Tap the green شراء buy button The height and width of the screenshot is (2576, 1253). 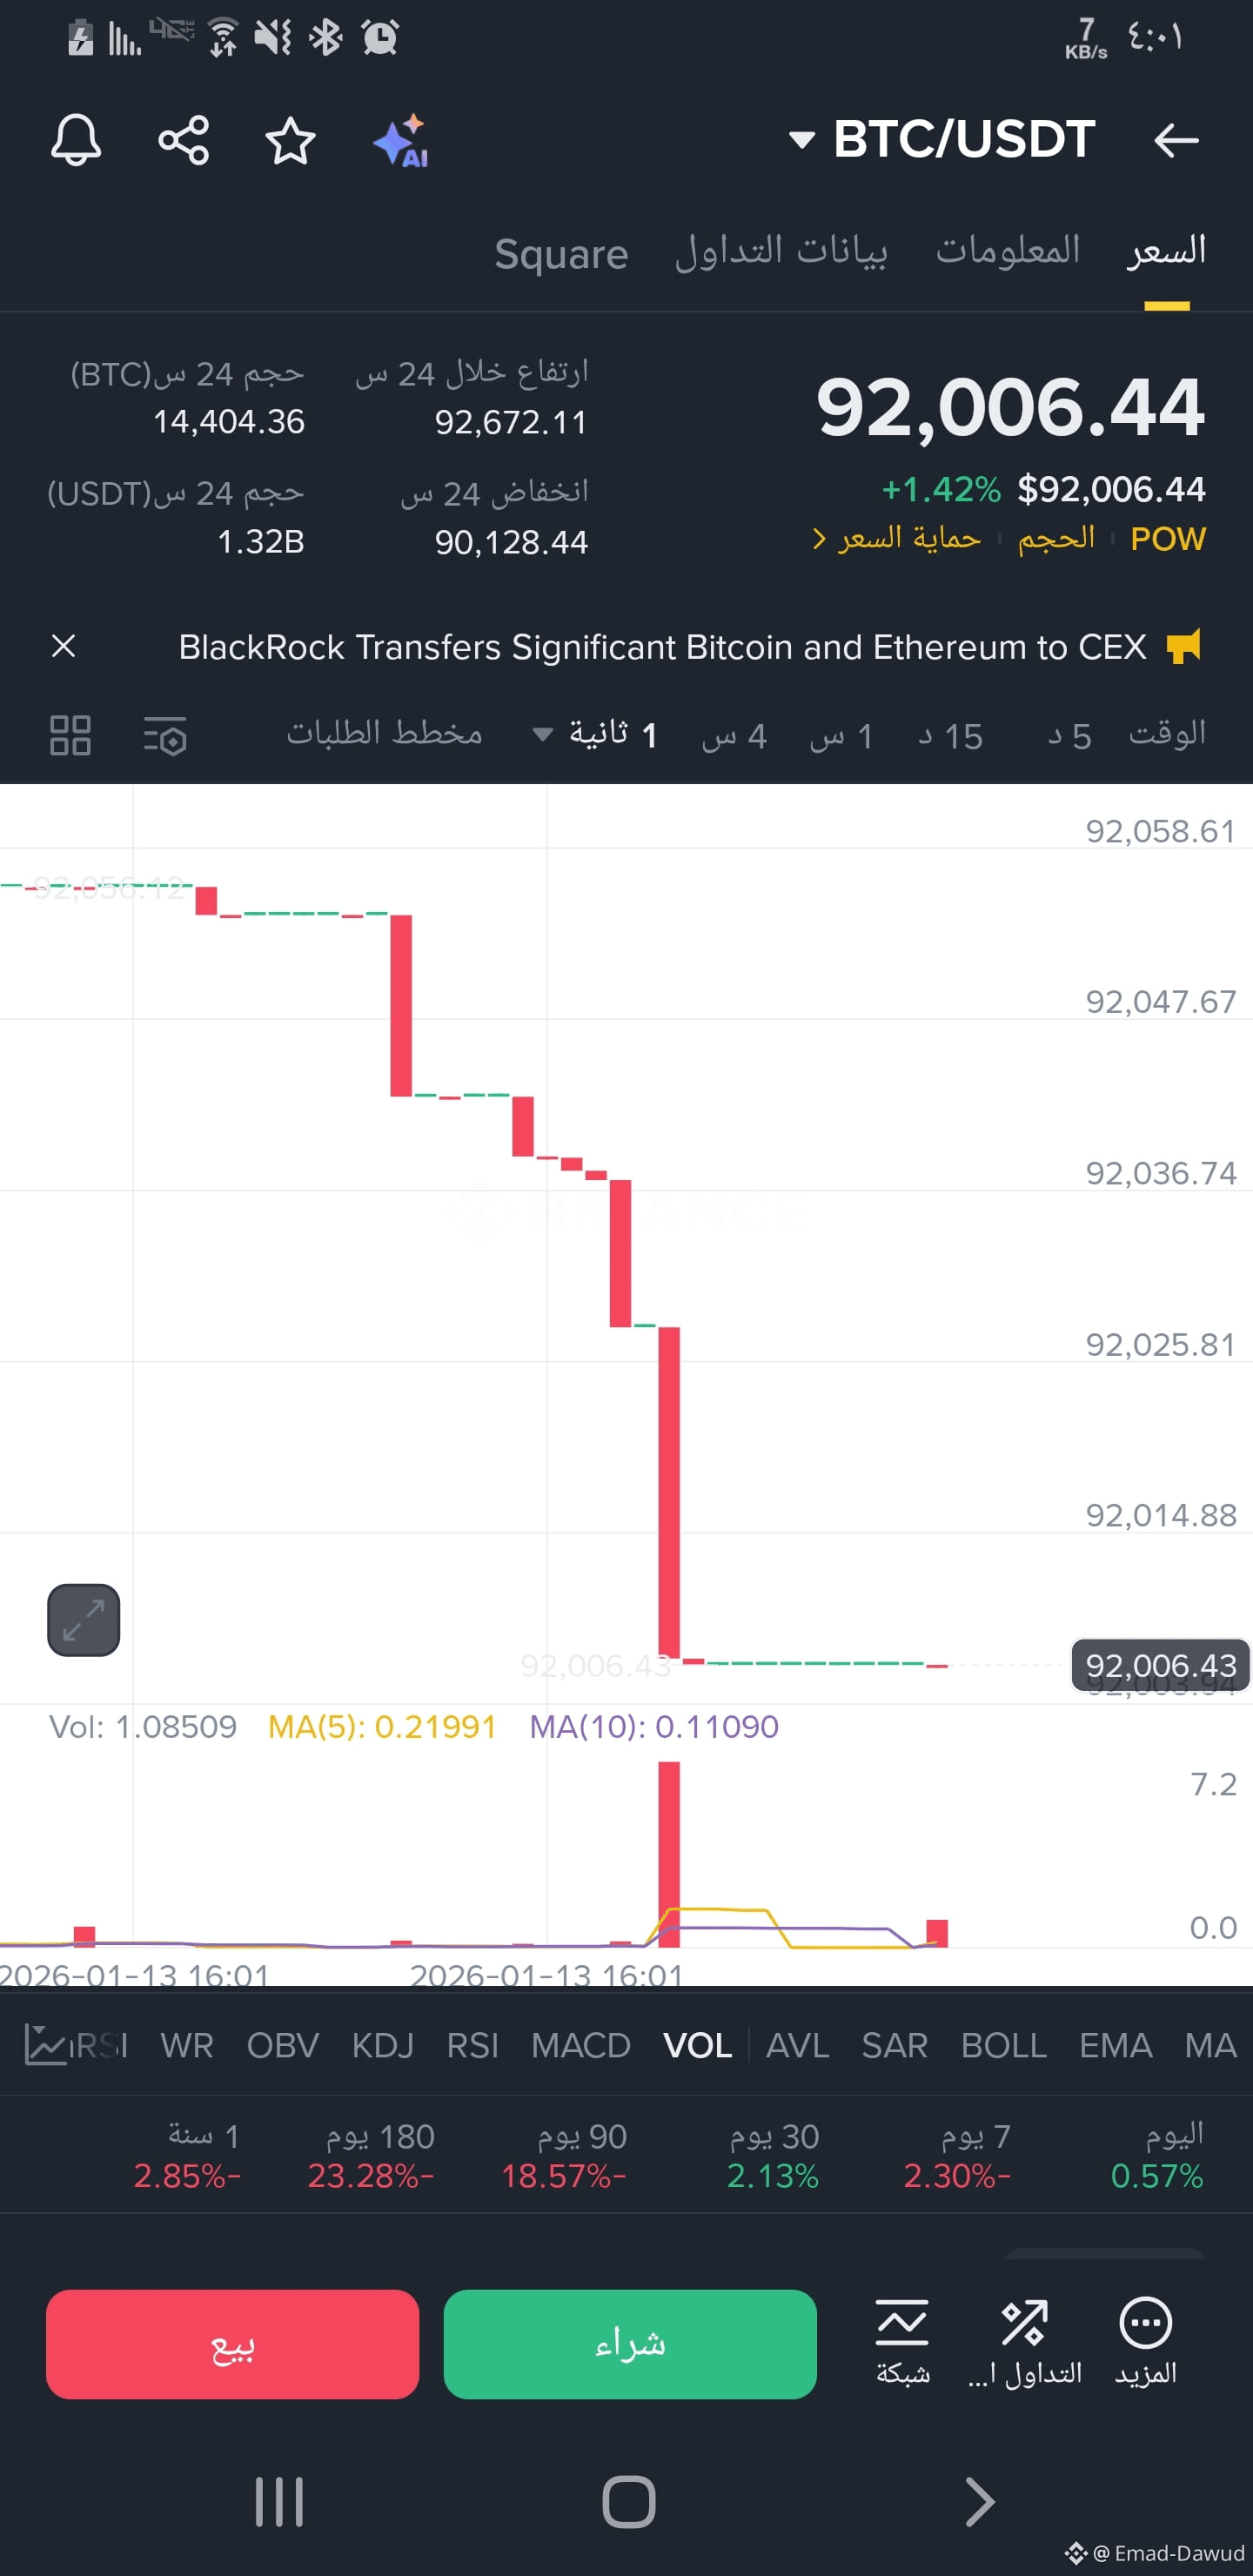point(630,2343)
